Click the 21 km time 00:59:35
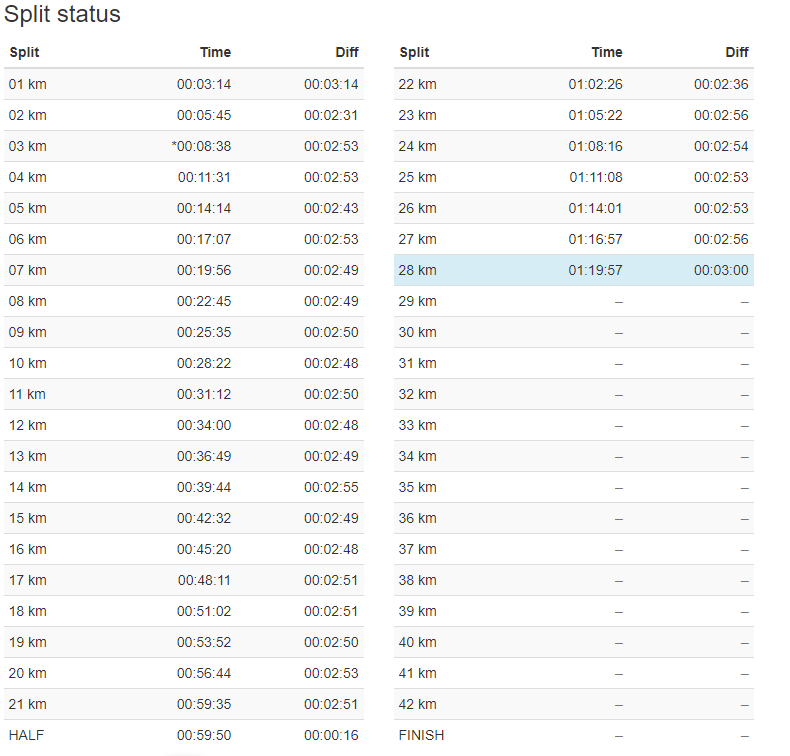The height and width of the screenshot is (756, 790). pyautogui.click(x=204, y=704)
